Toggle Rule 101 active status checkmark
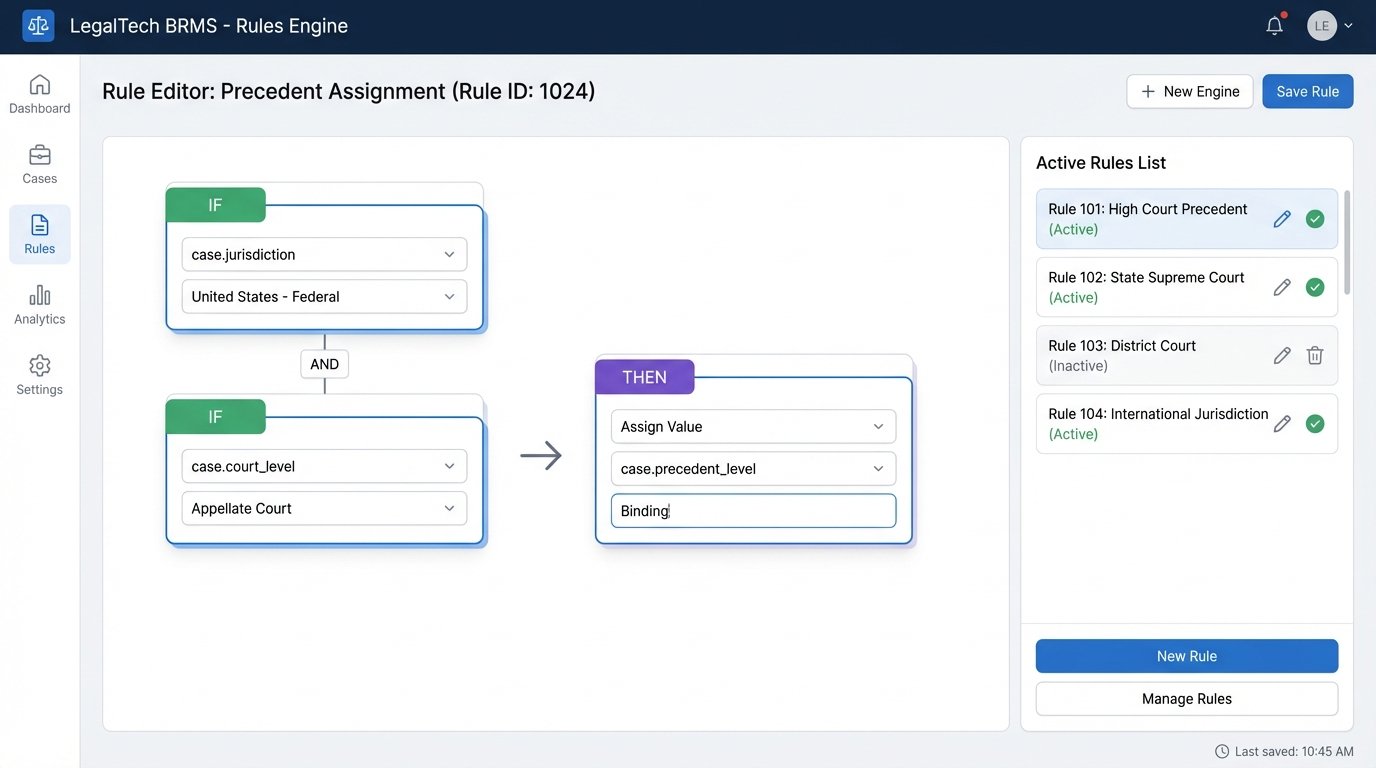This screenshot has width=1376, height=768. pyautogui.click(x=1315, y=218)
